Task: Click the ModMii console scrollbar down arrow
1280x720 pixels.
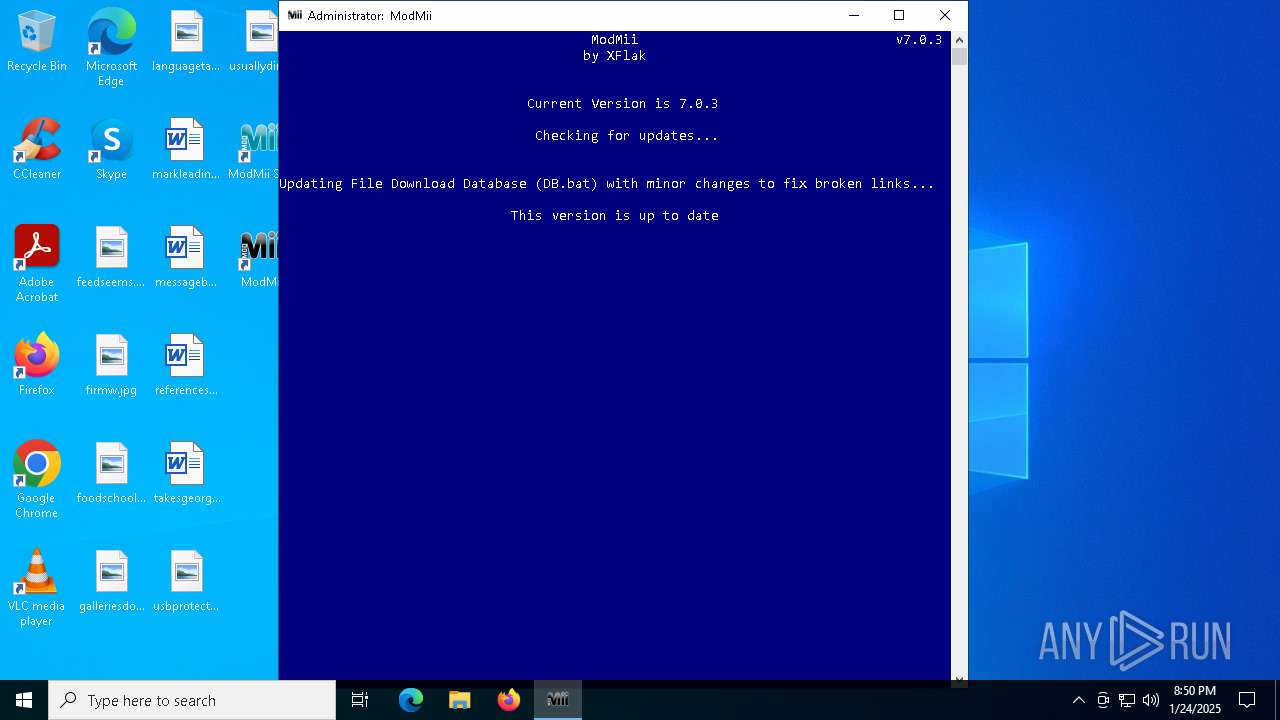Action: pyautogui.click(x=959, y=679)
